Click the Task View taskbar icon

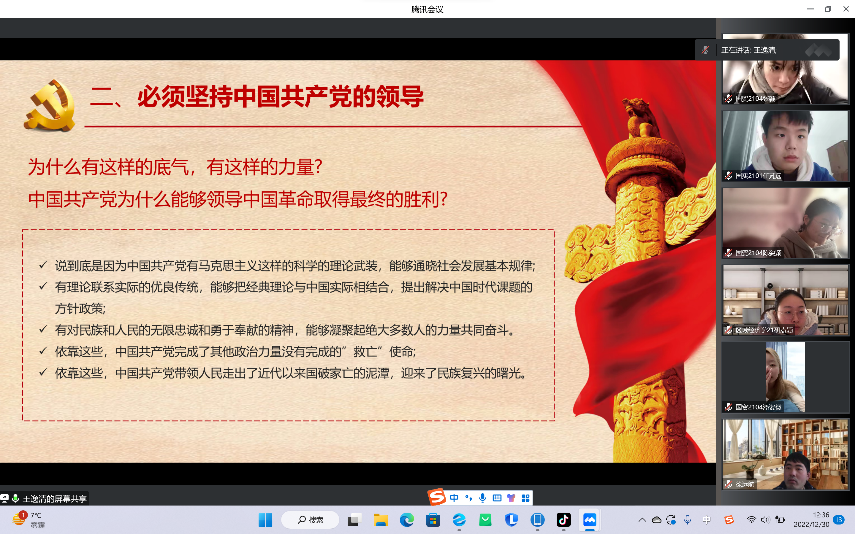coord(354,520)
